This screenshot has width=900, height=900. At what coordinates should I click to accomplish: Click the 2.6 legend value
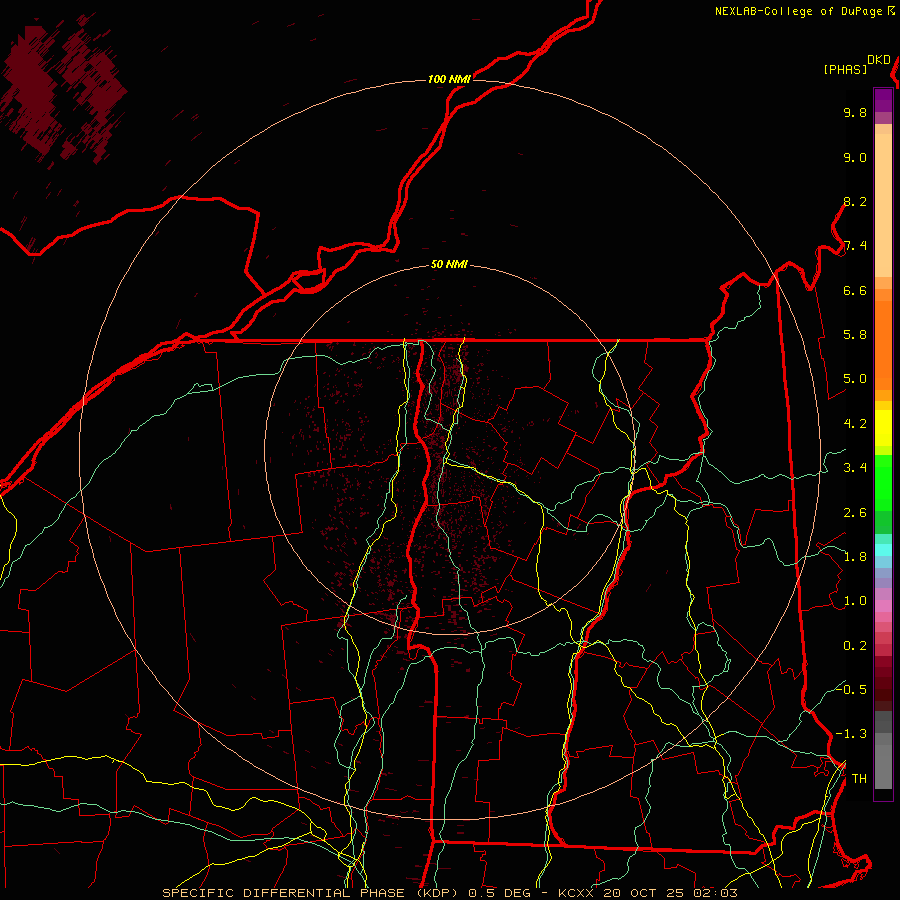click(855, 513)
